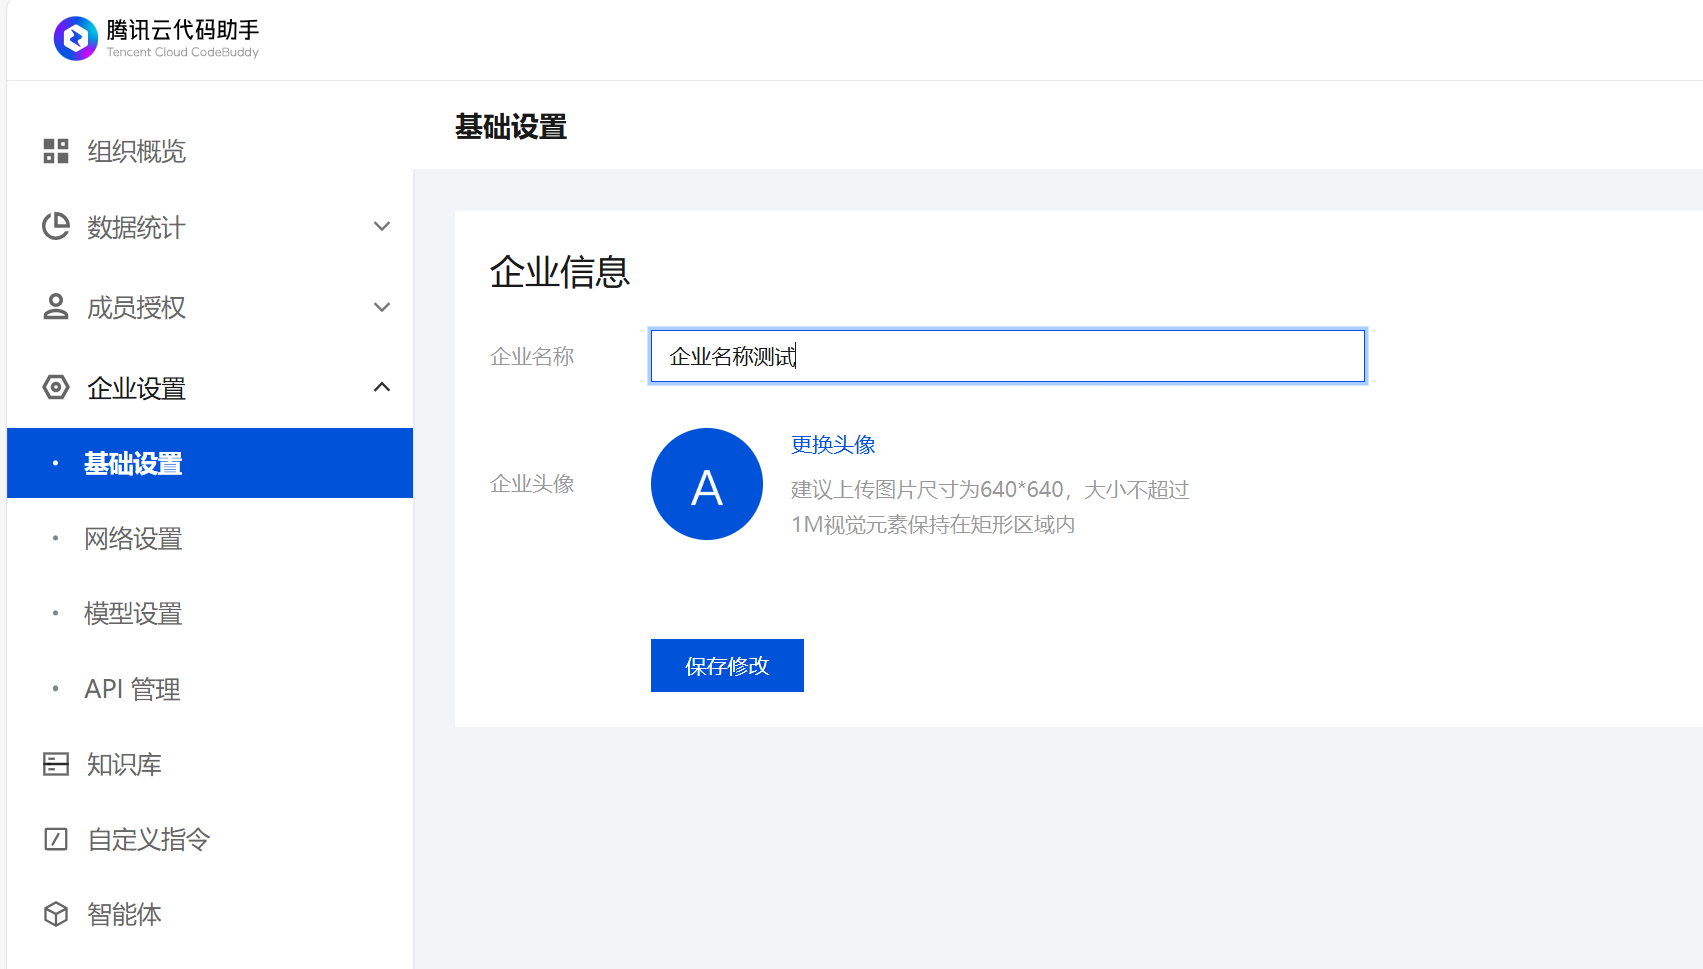Expand the 数据统计 chevron
1703x969 pixels.
381,227
